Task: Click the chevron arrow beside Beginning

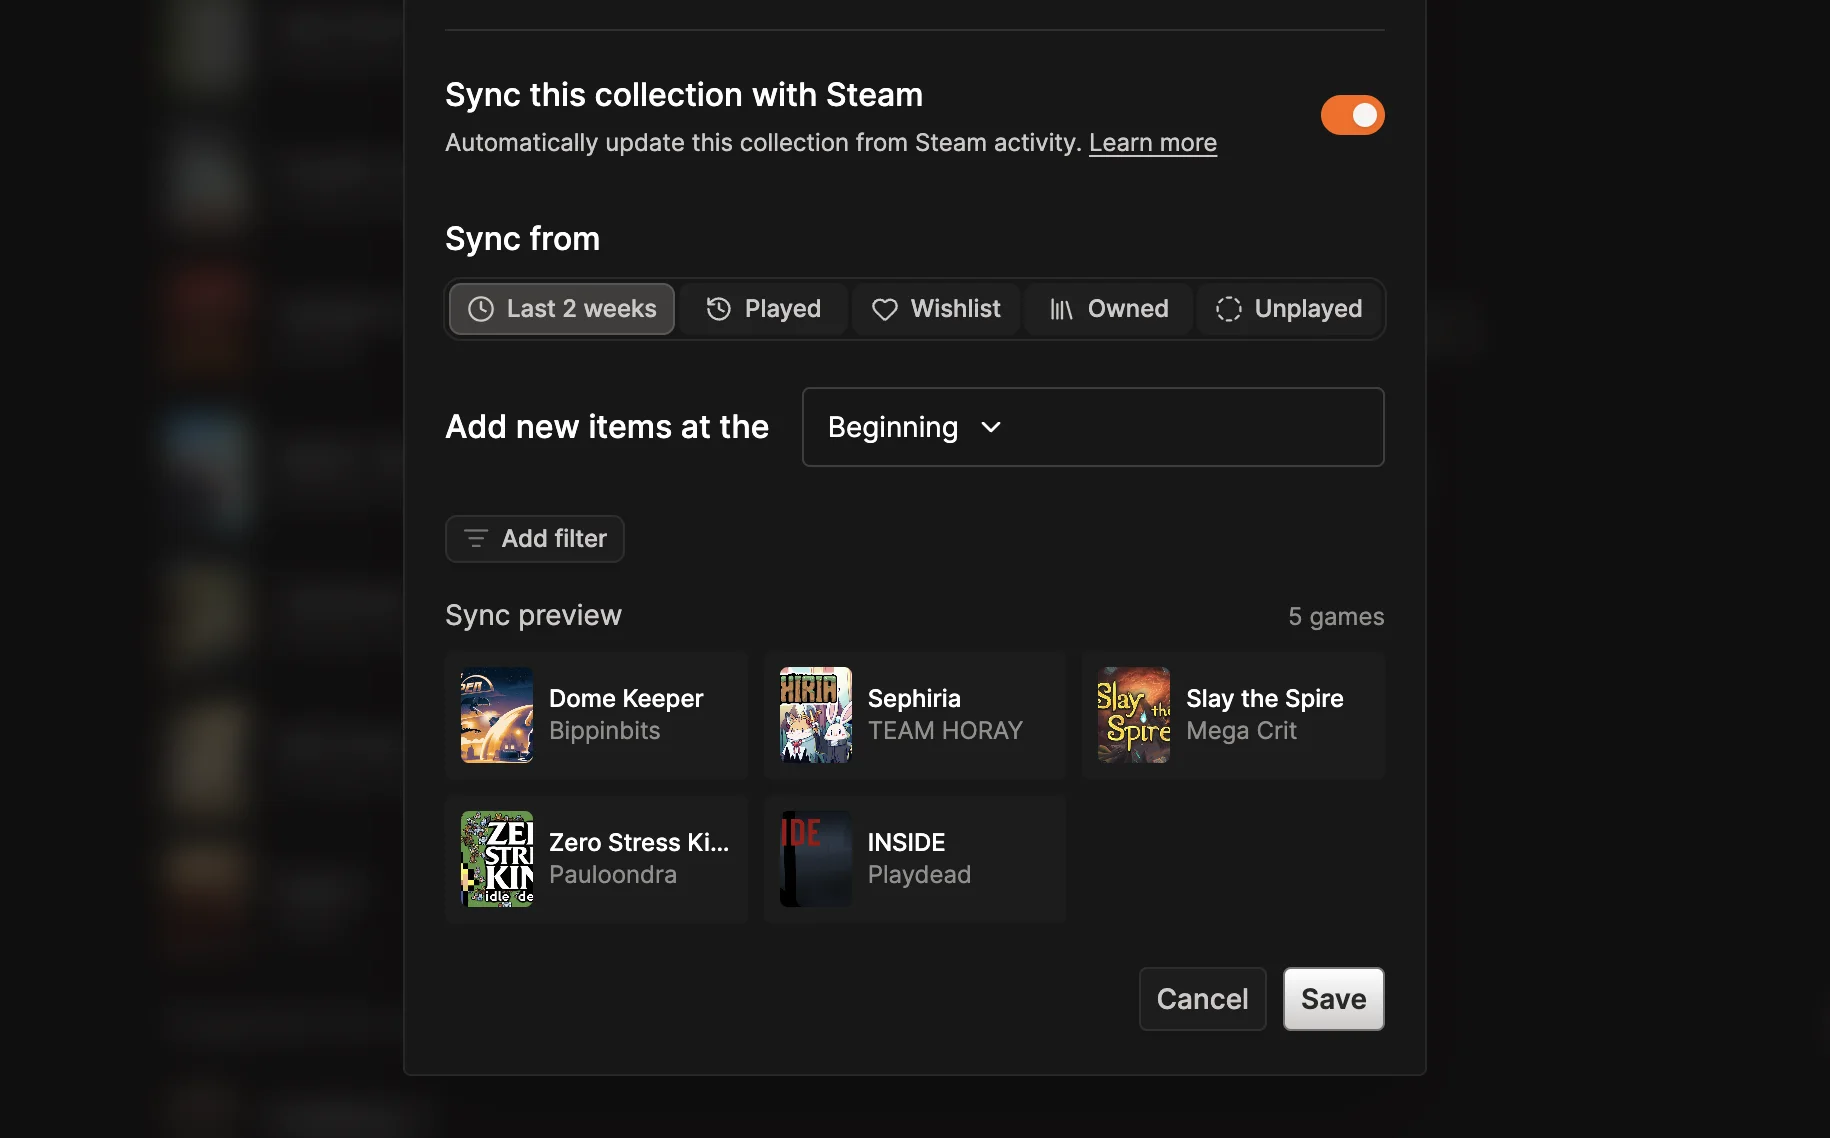Action: pyautogui.click(x=991, y=427)
